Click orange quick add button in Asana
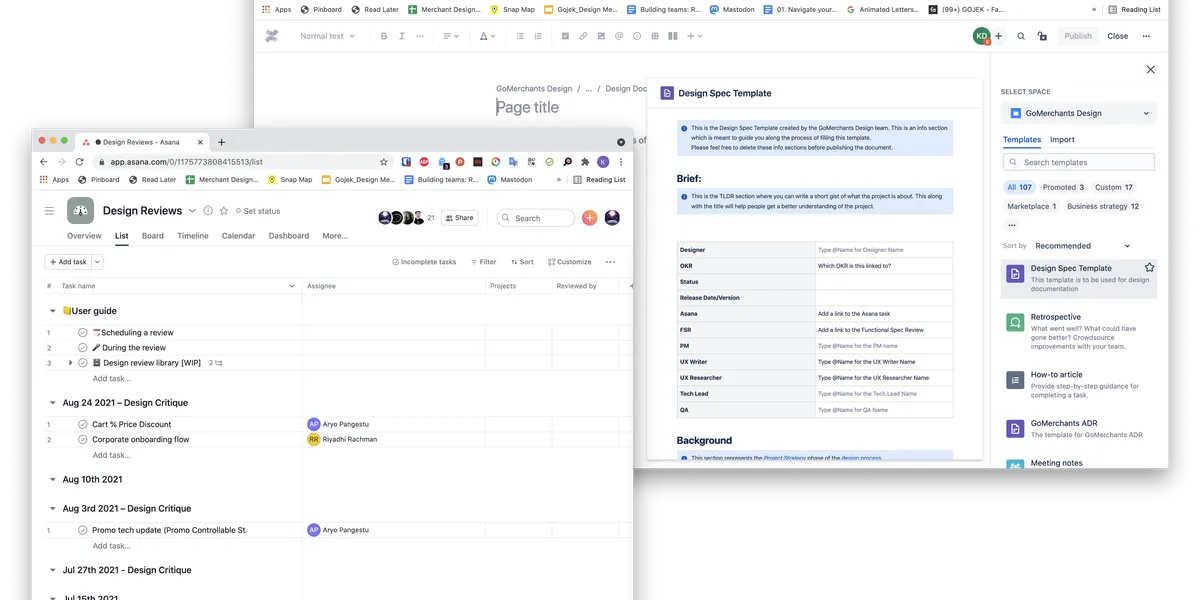This screenshot has width=1200, height=600. tap(589, 218)
